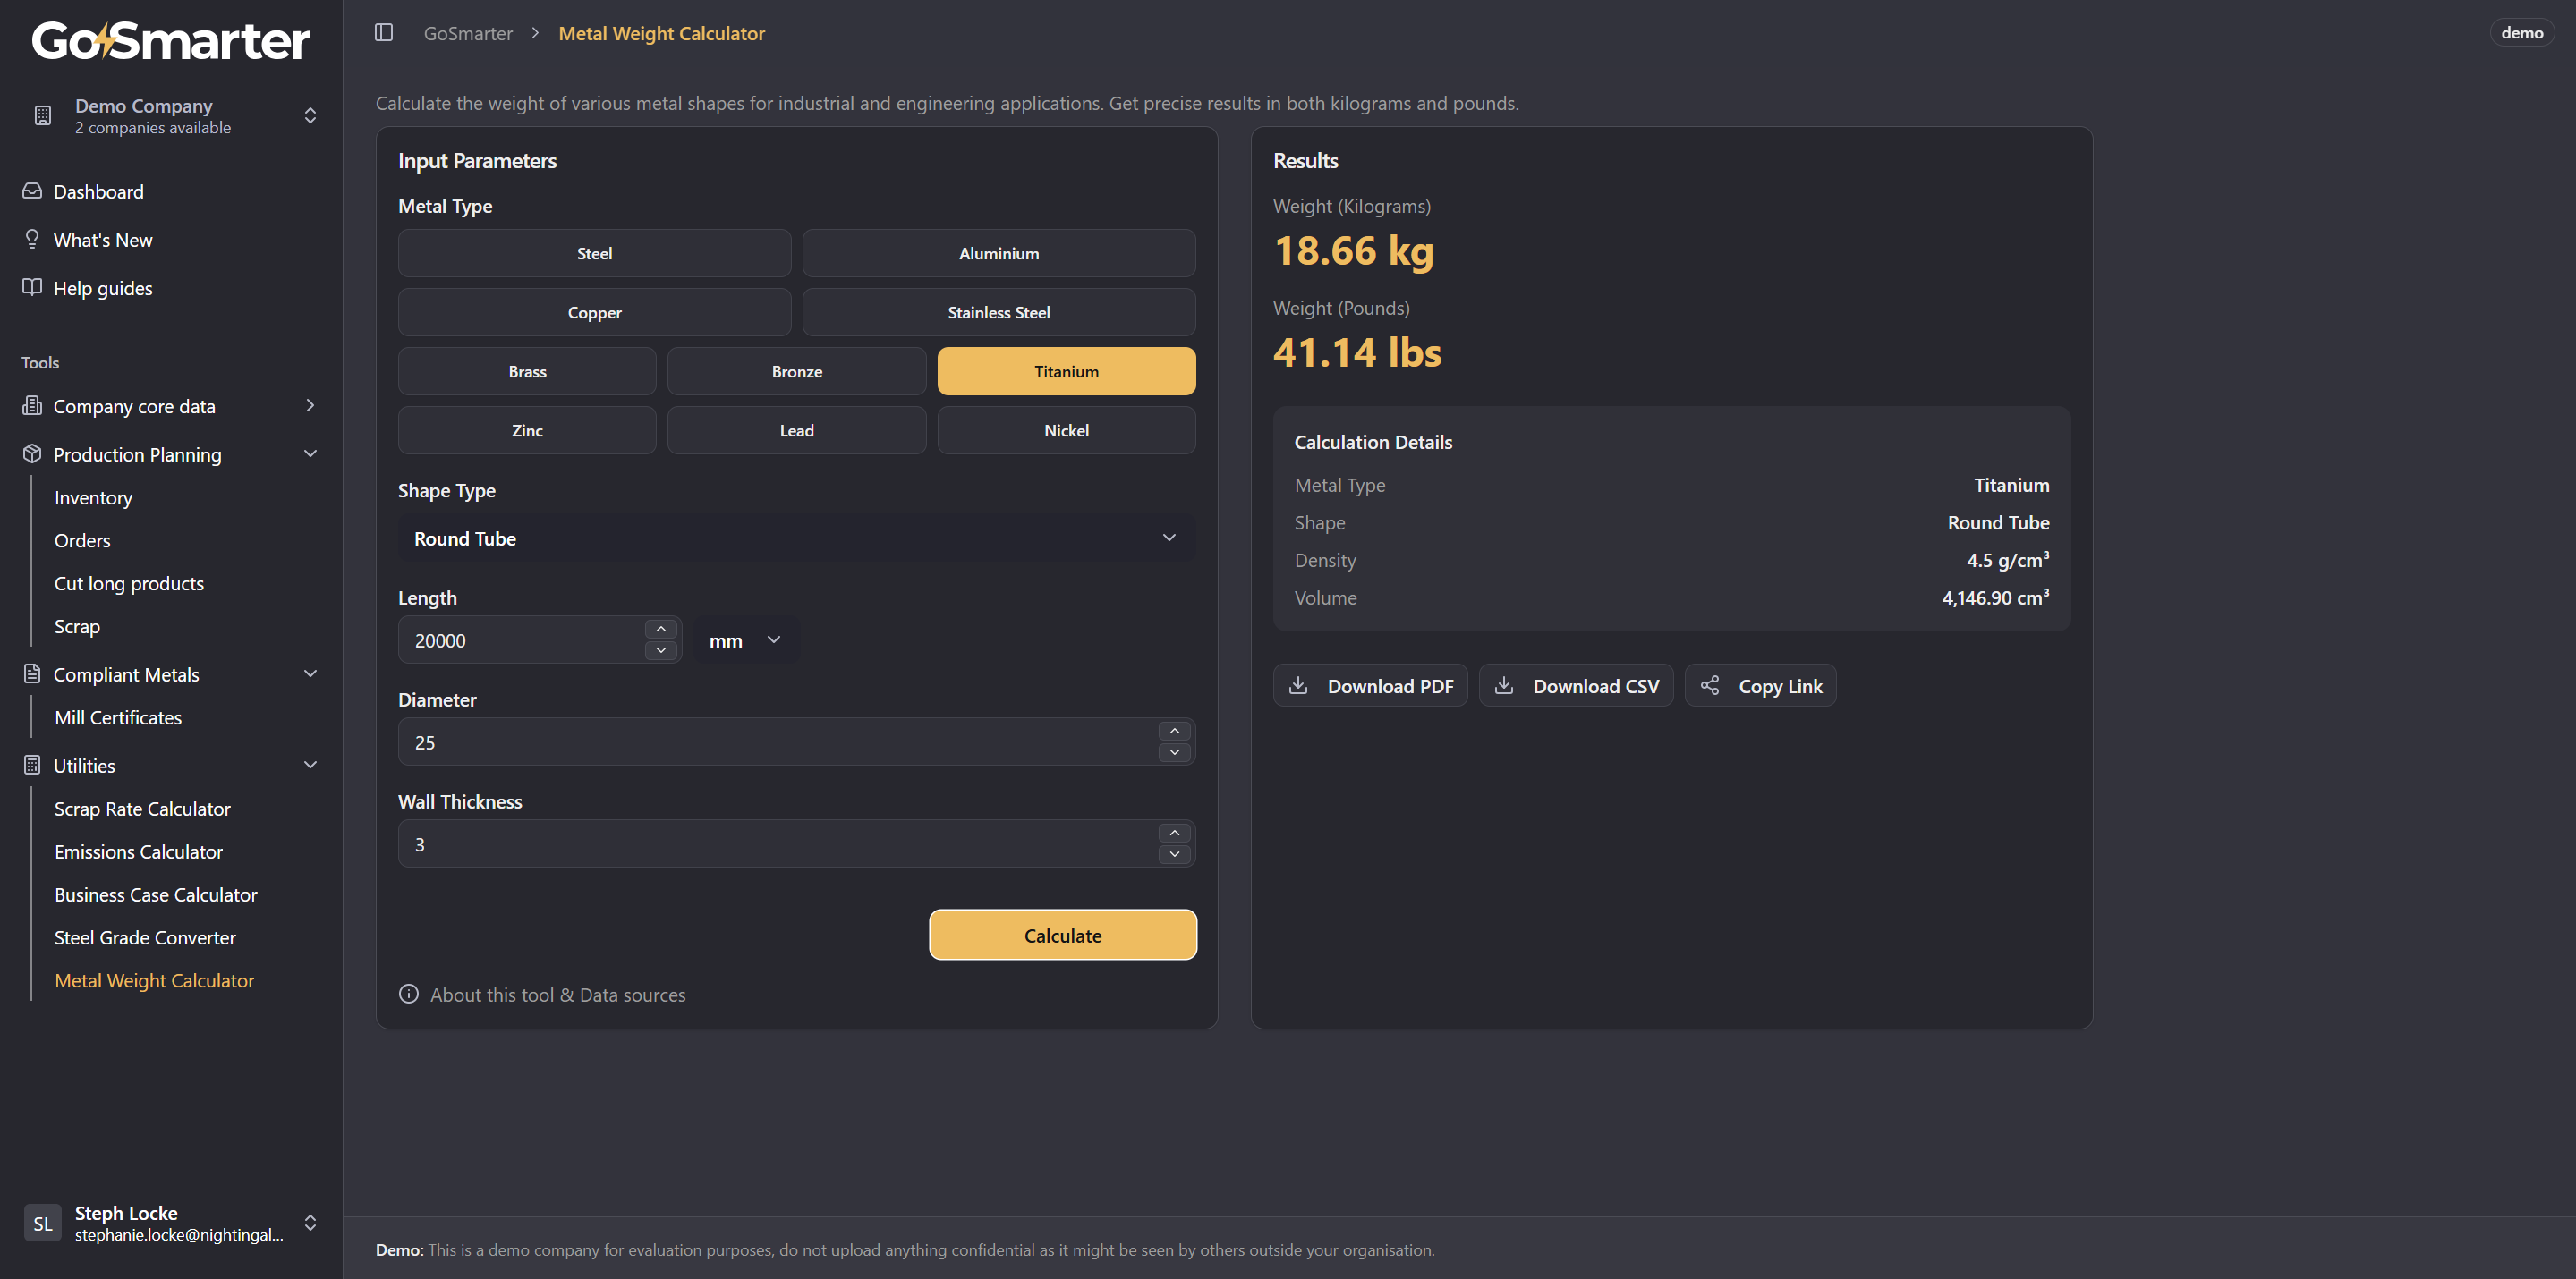Open the mm length unit dropdown
Image resolution: width=2576 pixels, height=1279 pixels.
[745, 641]
